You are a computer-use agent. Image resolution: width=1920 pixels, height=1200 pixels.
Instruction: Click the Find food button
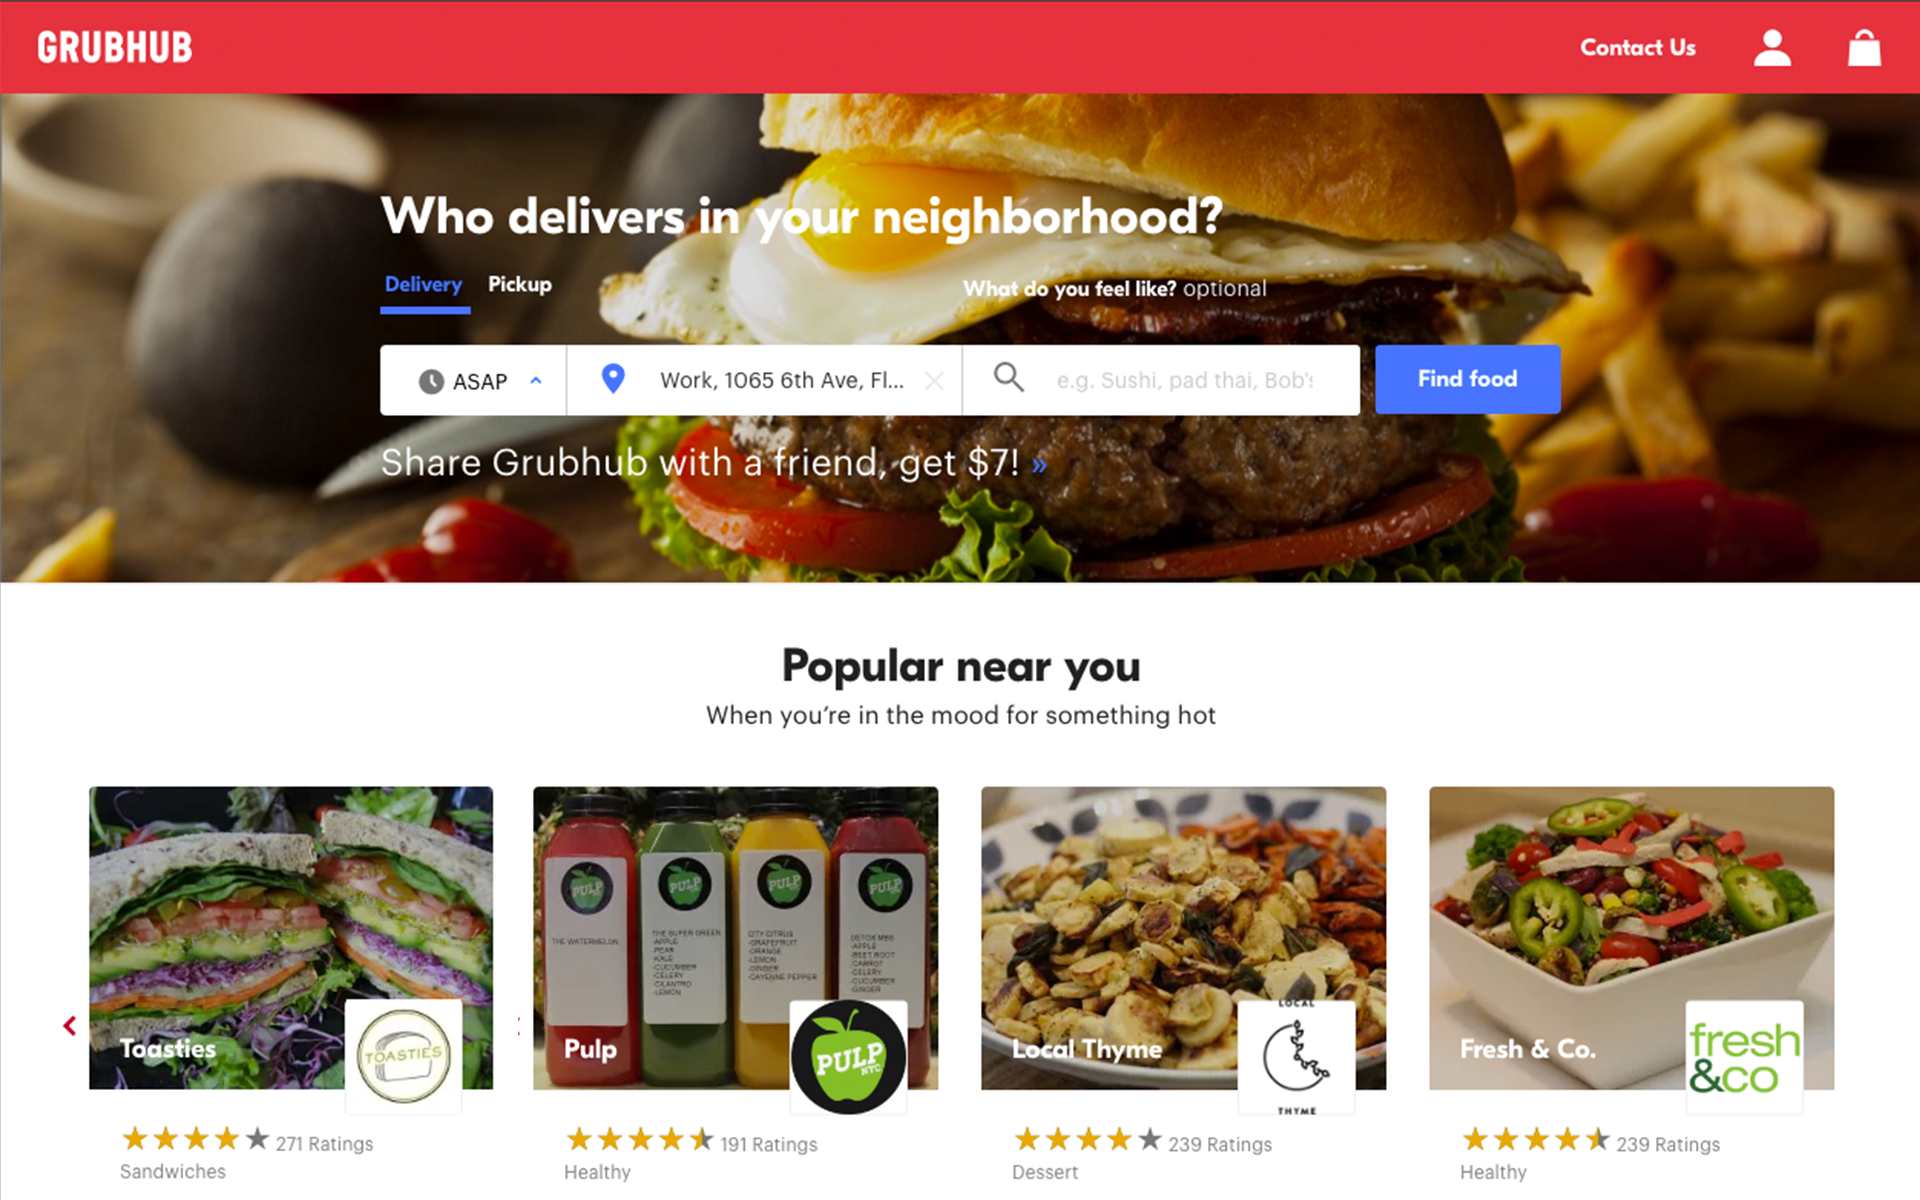1467,379
